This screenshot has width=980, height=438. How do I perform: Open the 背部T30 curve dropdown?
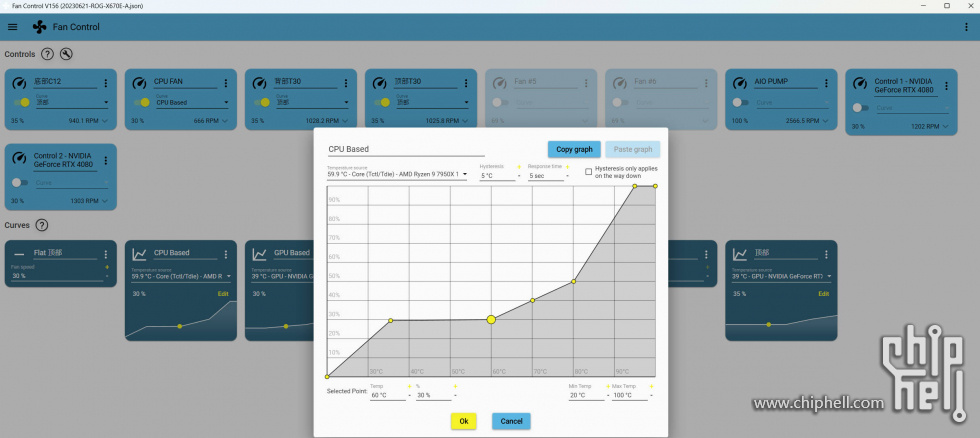(x=312, y=102)
